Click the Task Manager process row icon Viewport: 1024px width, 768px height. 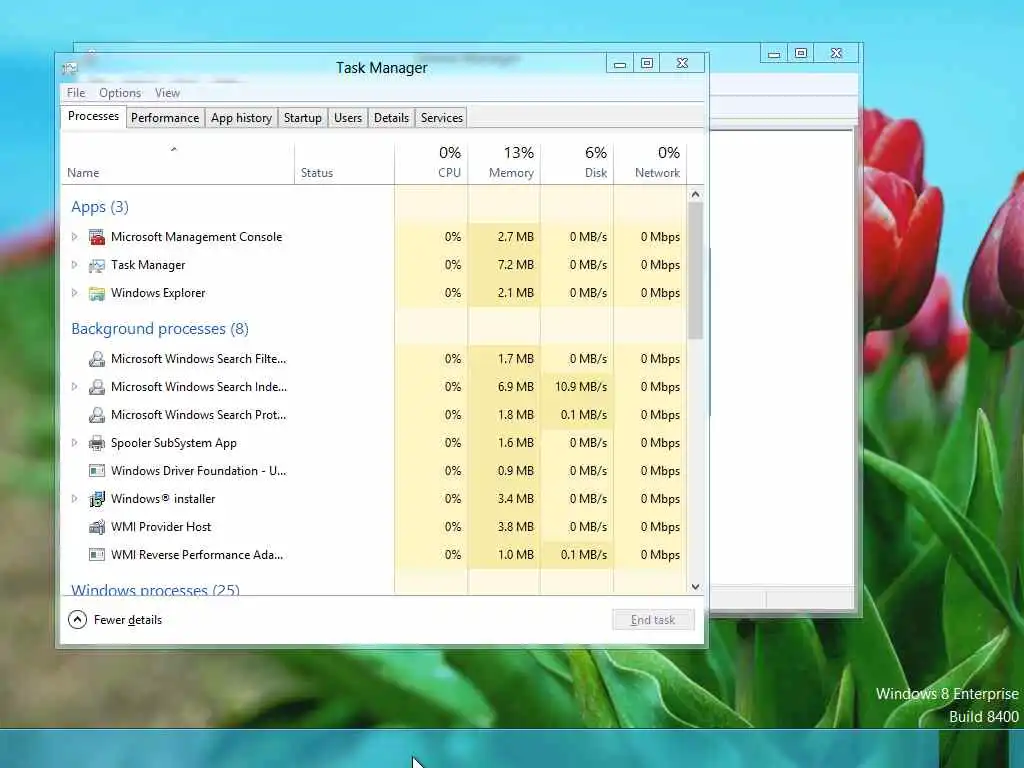point(97,265)
